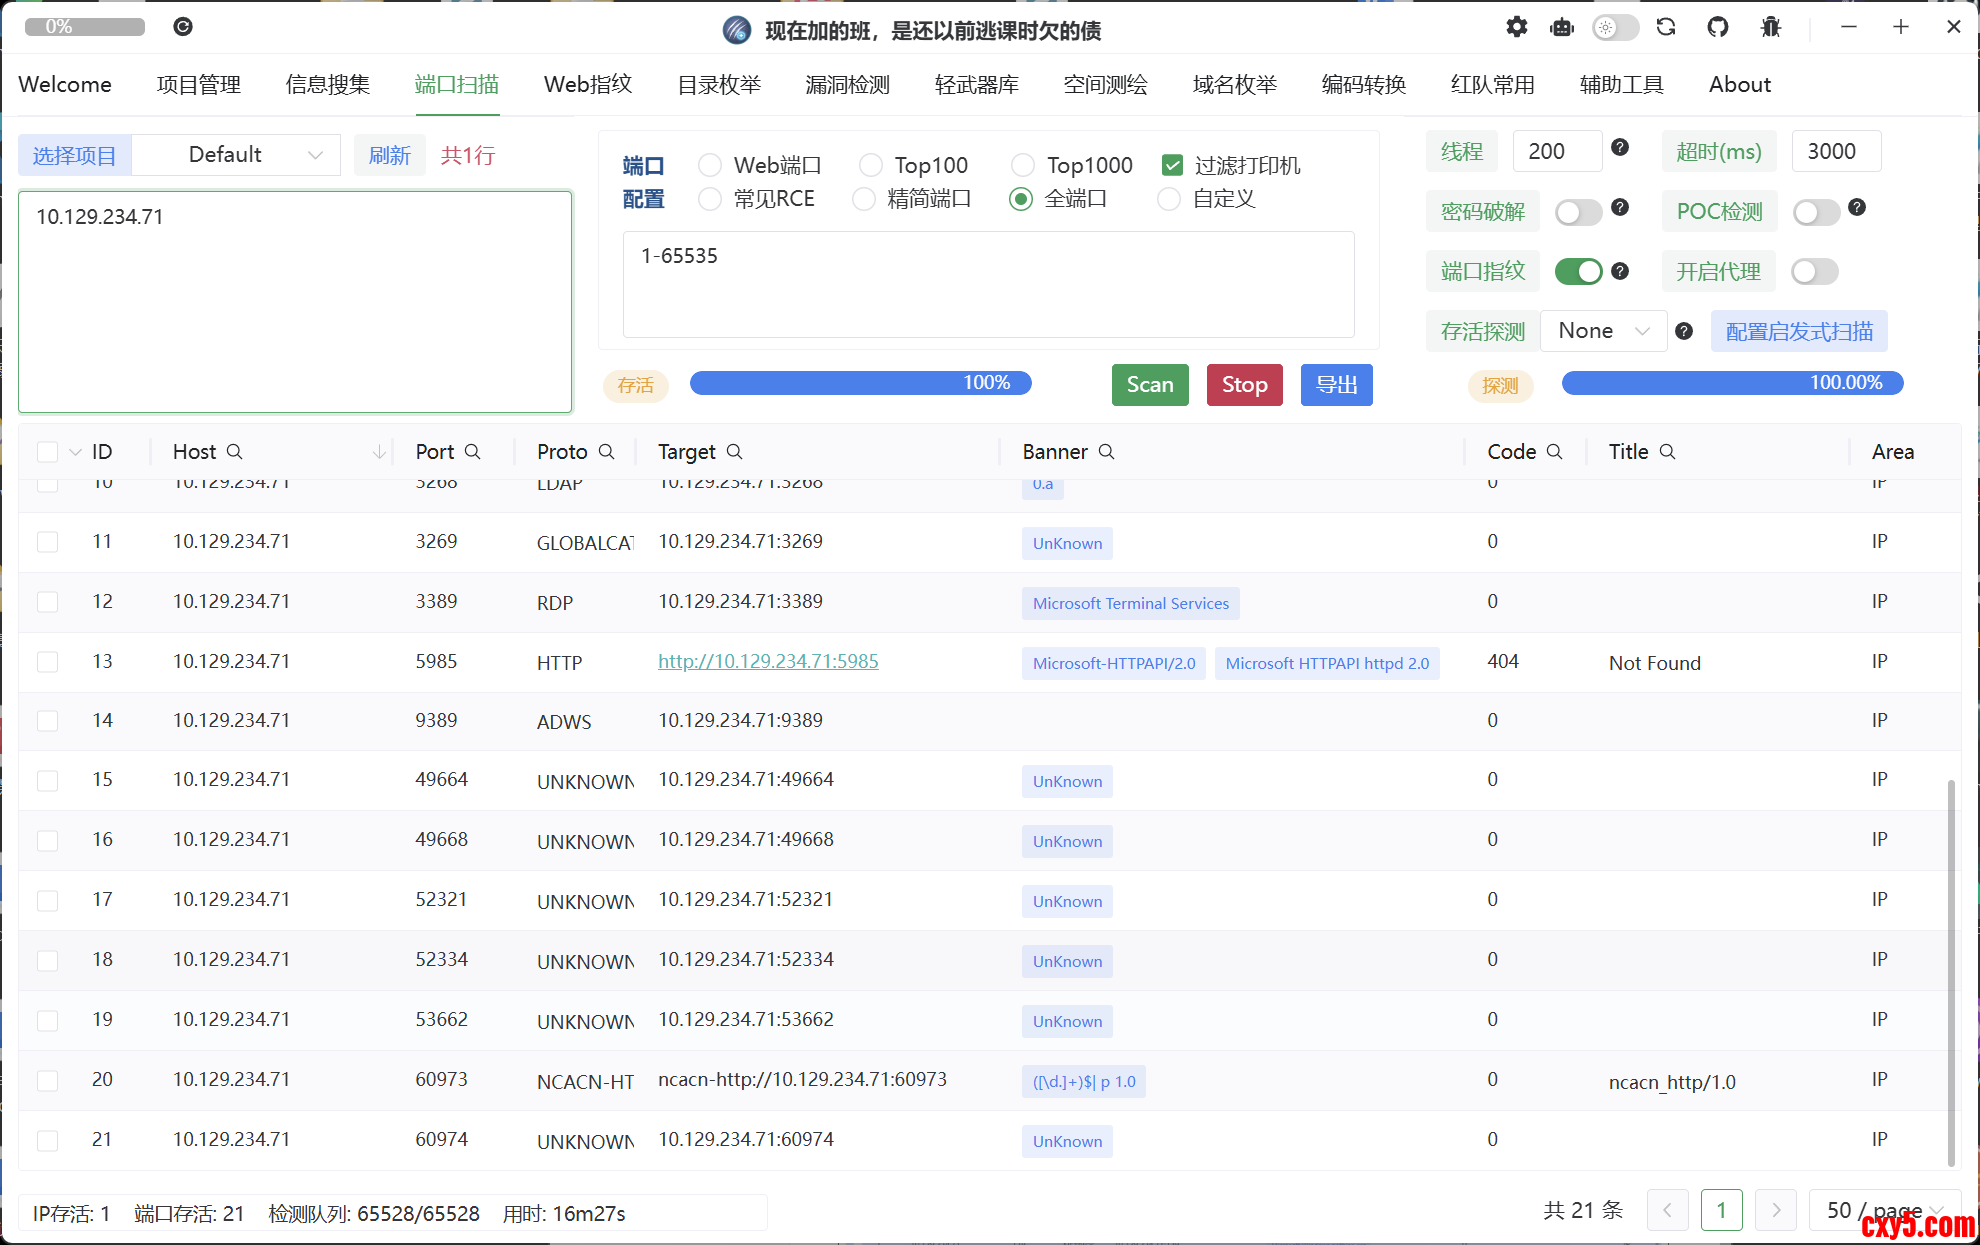The width and height of the screenshot is (1980, 1245).
Task: Uncheck the 过滤打印机 checkbox
Action: (x=1173, y=165)
